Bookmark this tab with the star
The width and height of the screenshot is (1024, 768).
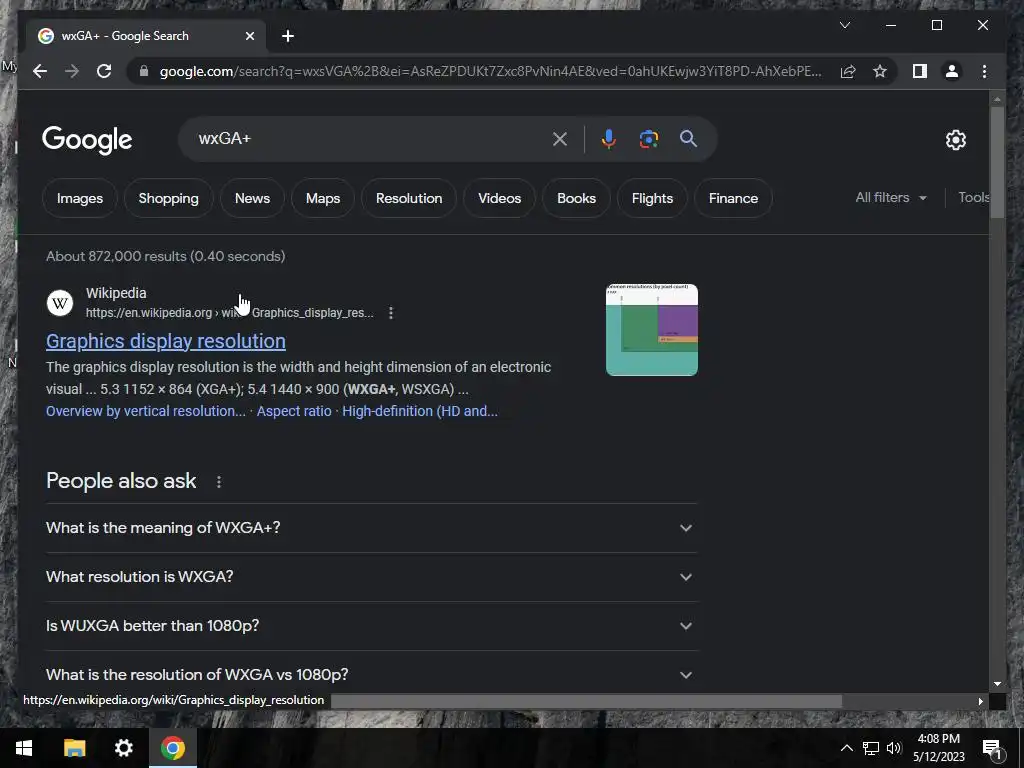pyautogui.click(x=880, y=71)
